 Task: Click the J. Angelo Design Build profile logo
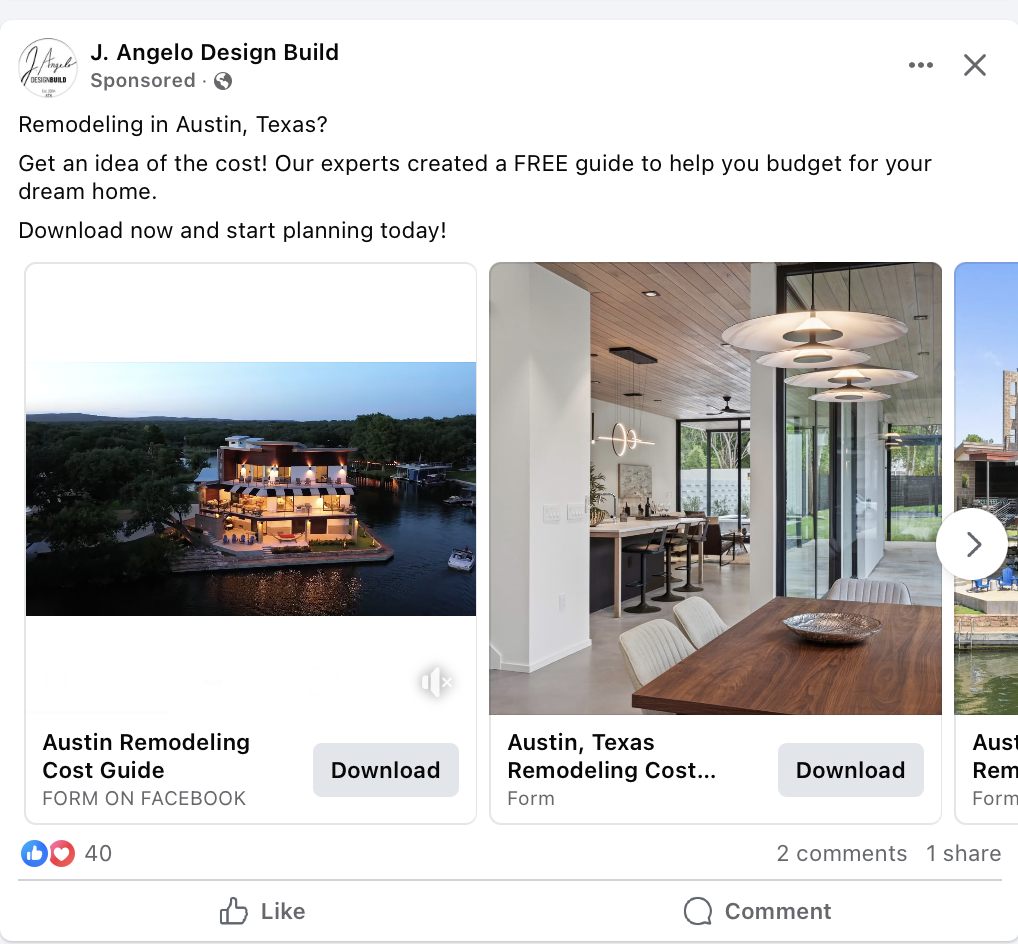click(47, 67)
